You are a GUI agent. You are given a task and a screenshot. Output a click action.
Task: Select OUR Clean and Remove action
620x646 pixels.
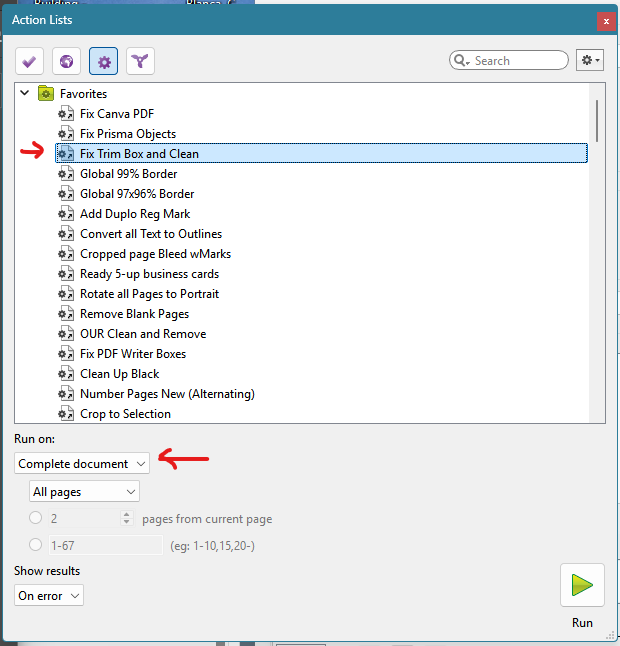143,334
